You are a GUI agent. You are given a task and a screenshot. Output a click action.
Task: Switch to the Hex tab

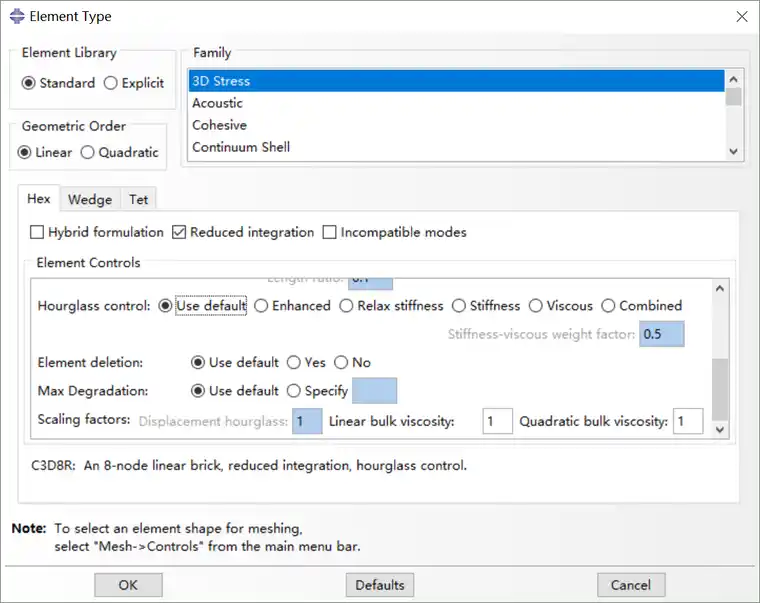[x=39, y=199]
